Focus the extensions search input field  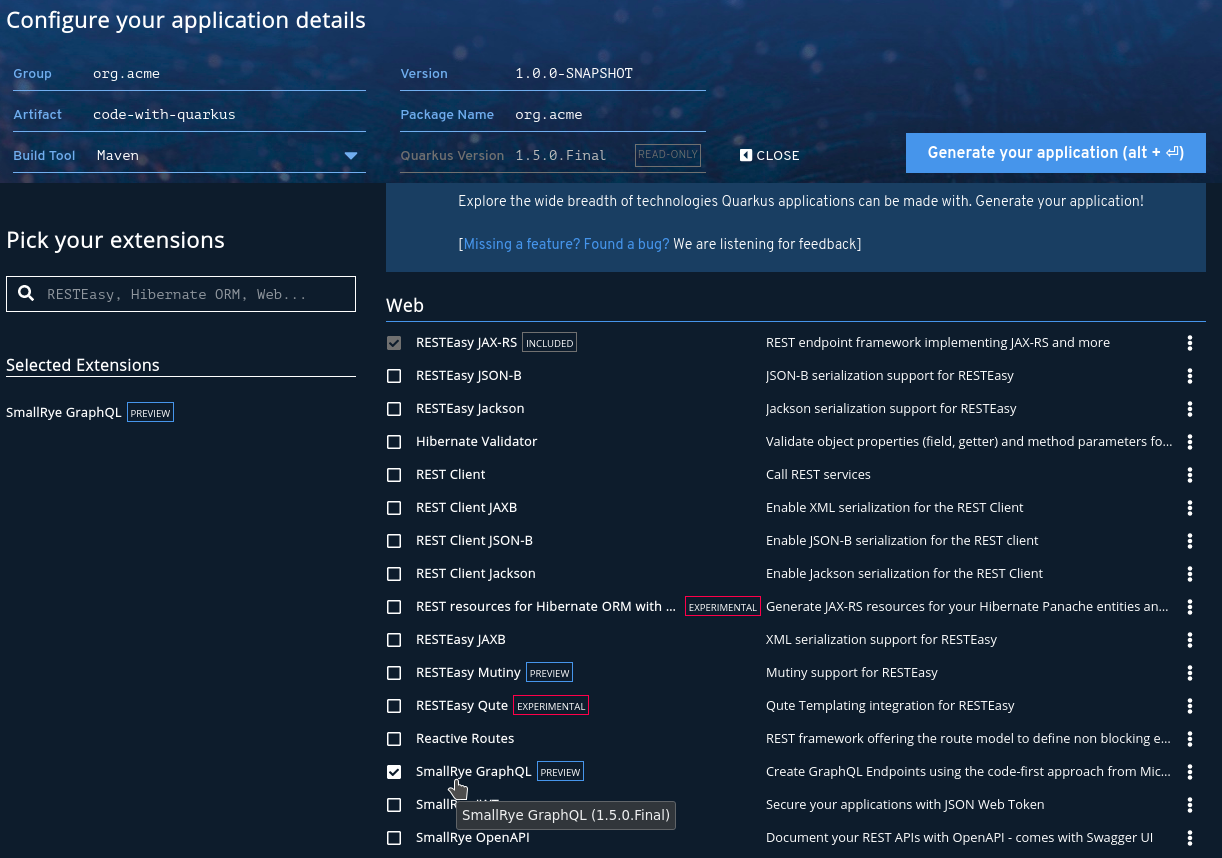pyautogui.click(x=181, y=294)
